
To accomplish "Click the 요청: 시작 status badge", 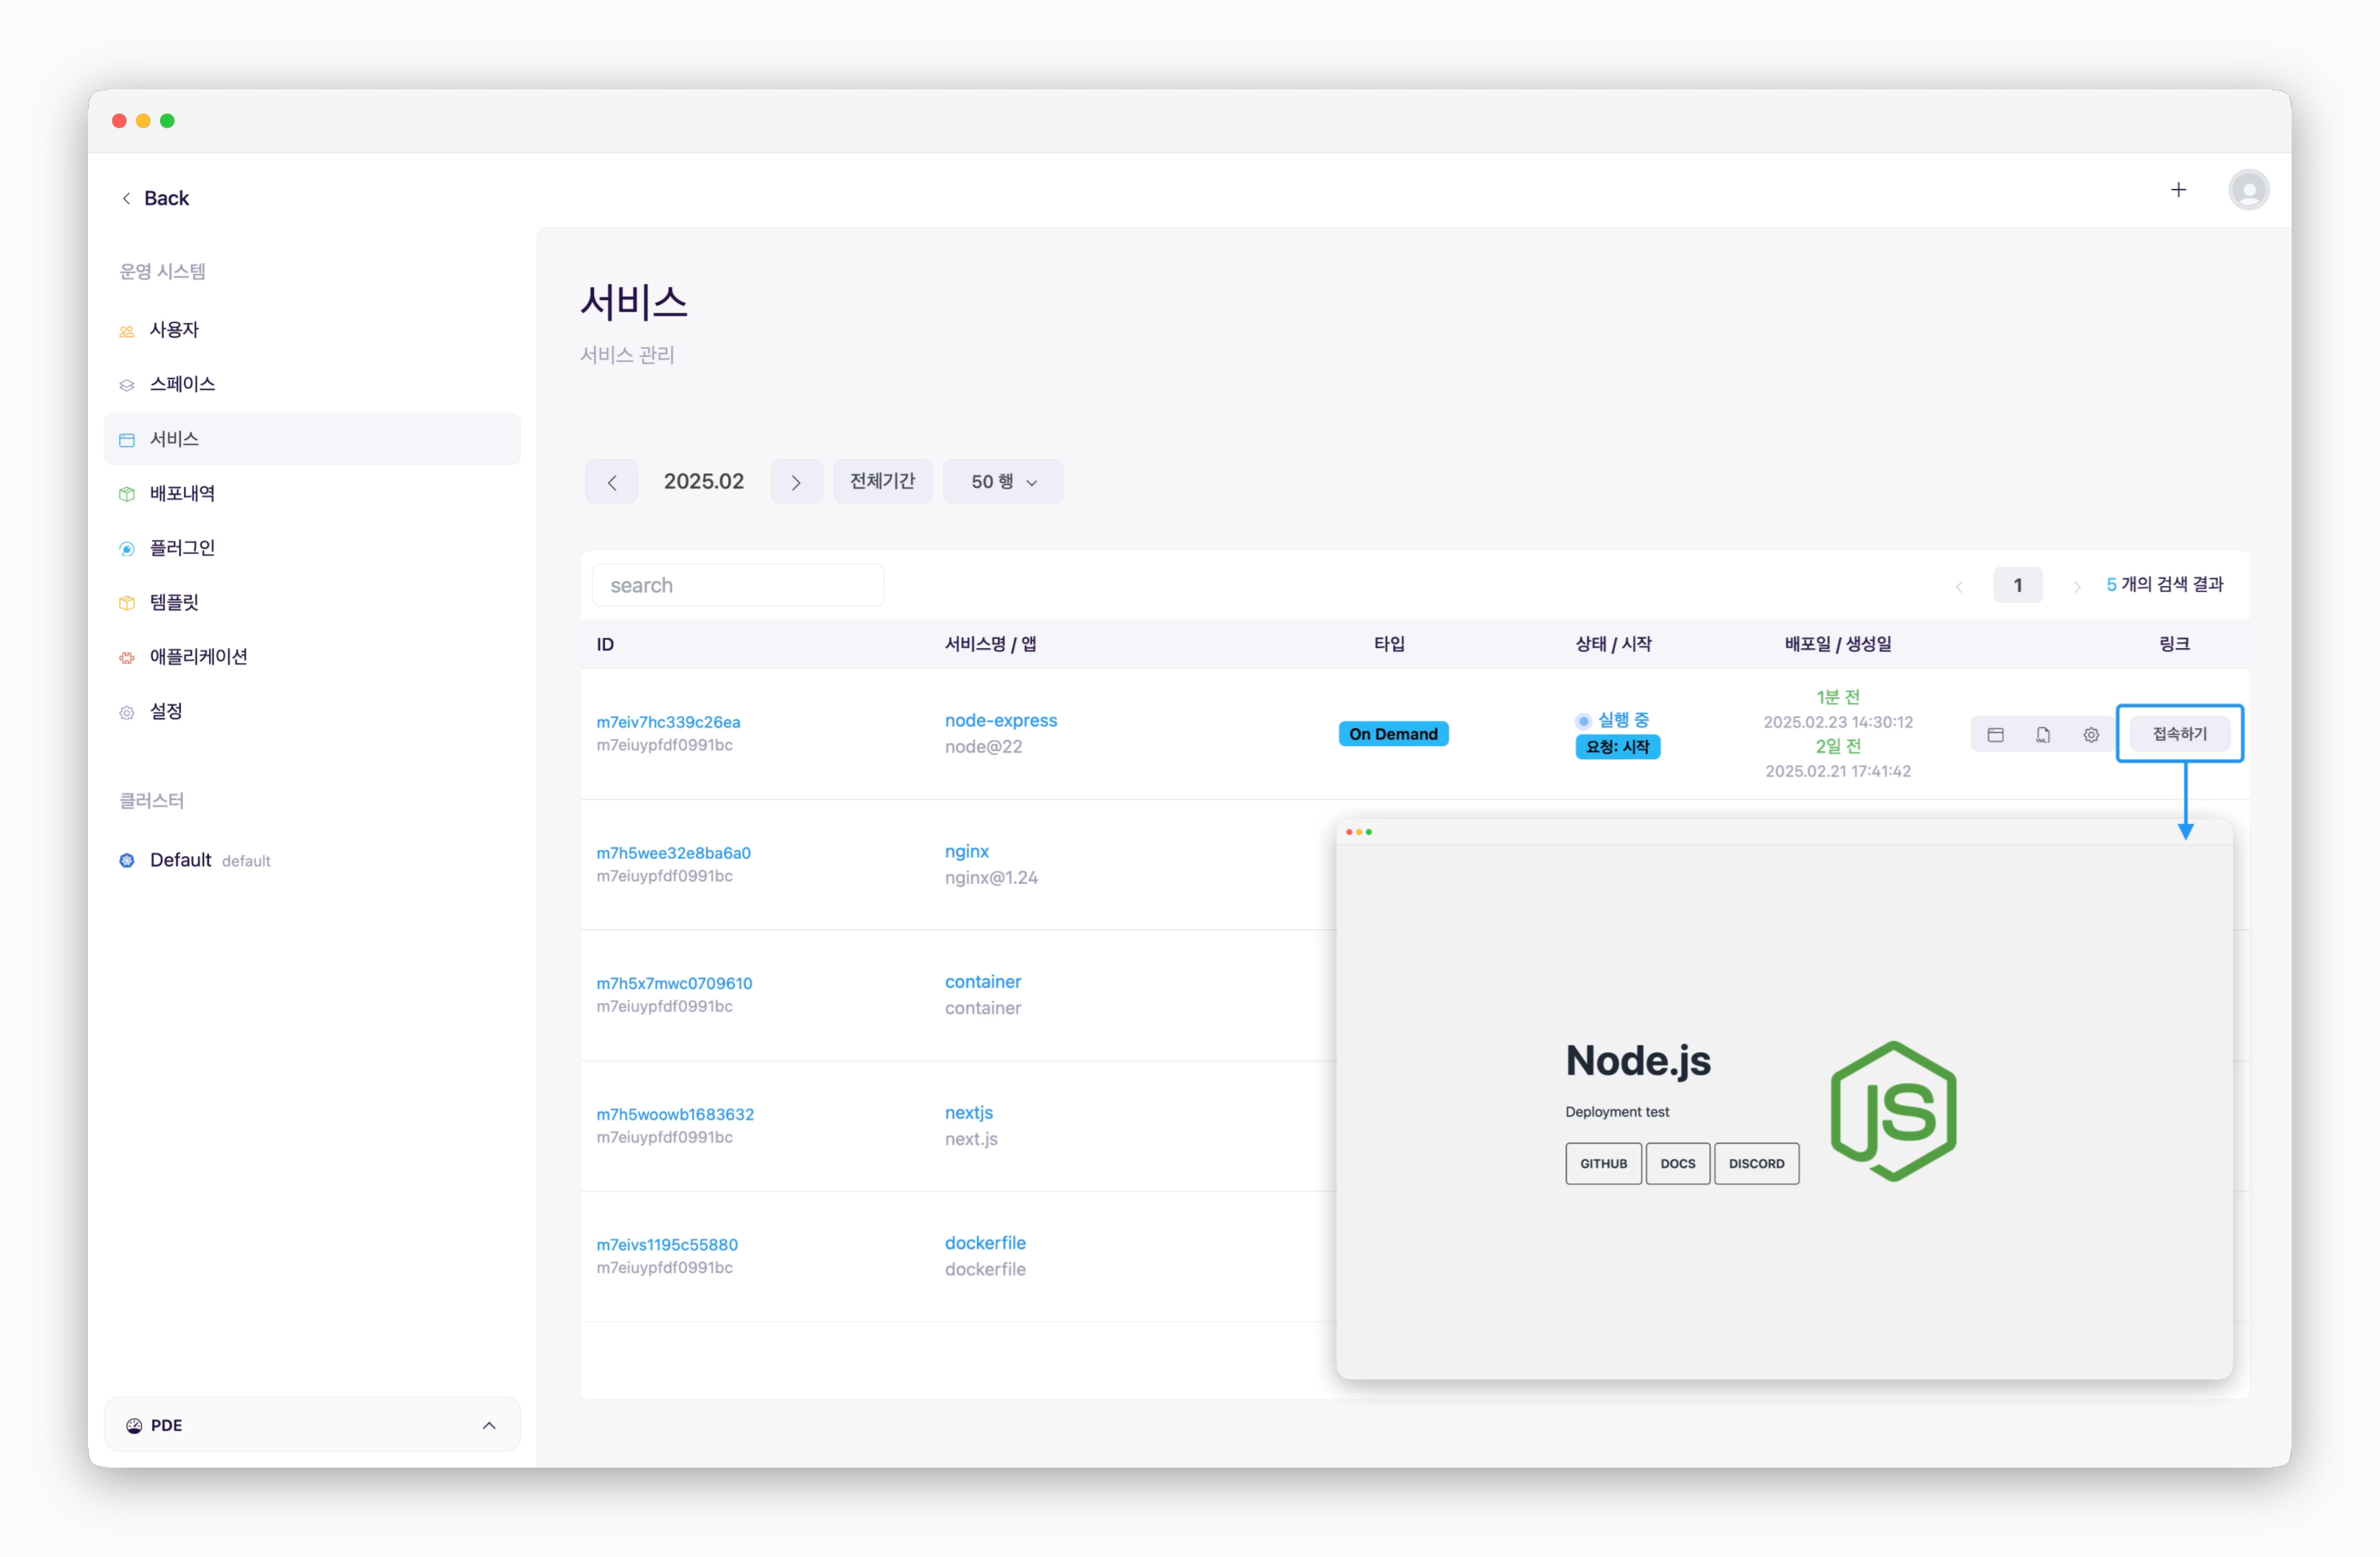I will 1617,747.
